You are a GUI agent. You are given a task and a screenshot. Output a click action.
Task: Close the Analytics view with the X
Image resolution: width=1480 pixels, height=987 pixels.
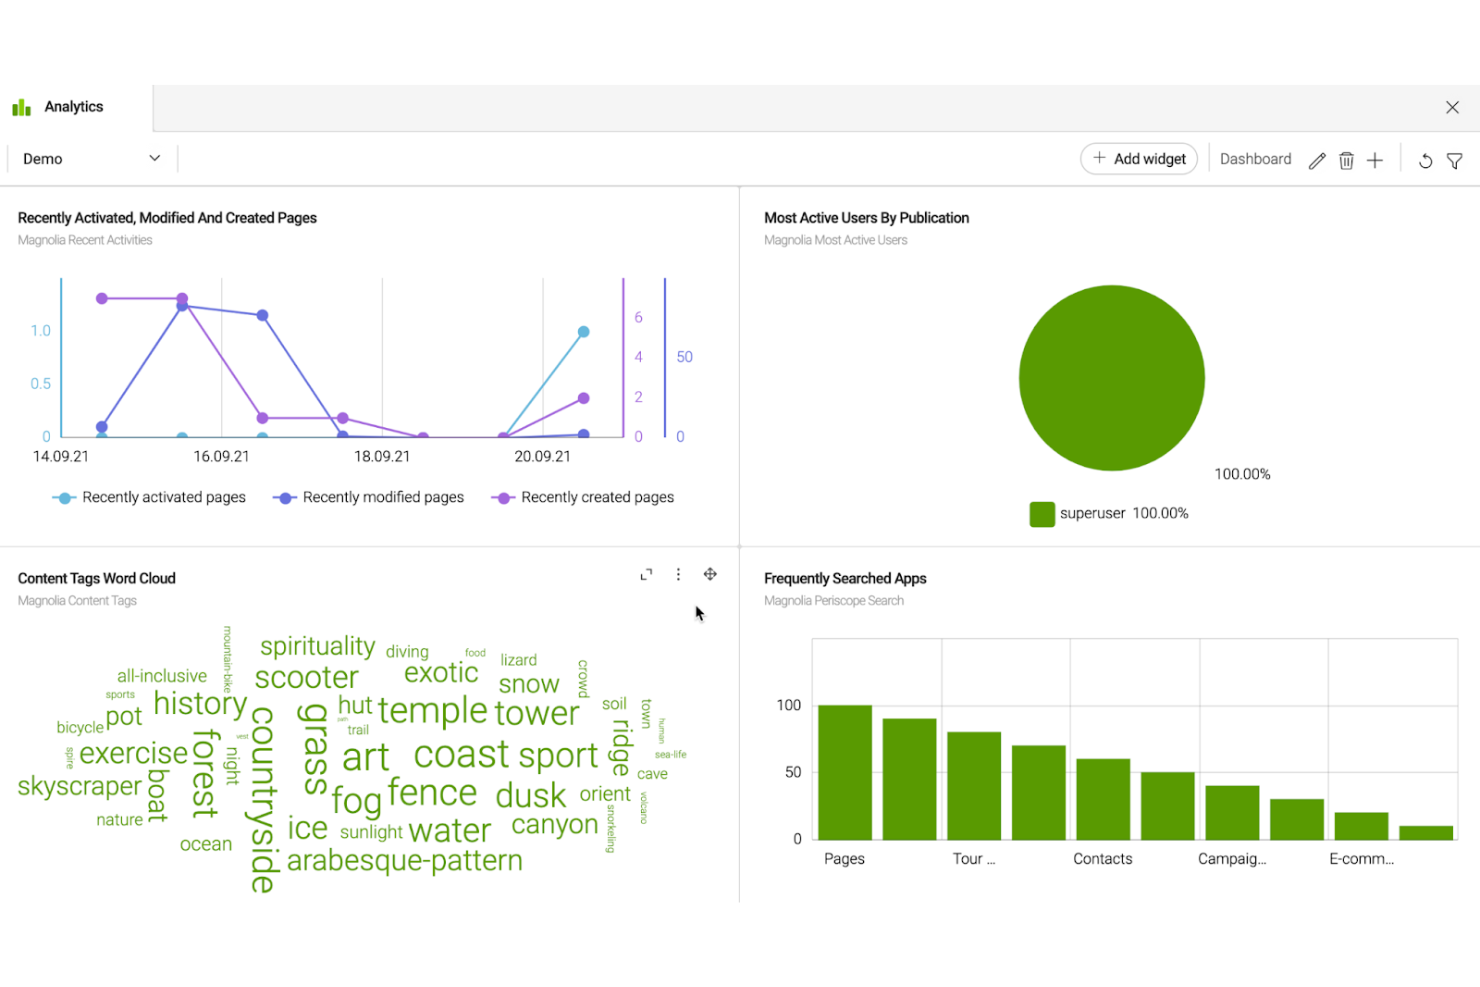click(1452, 107)
